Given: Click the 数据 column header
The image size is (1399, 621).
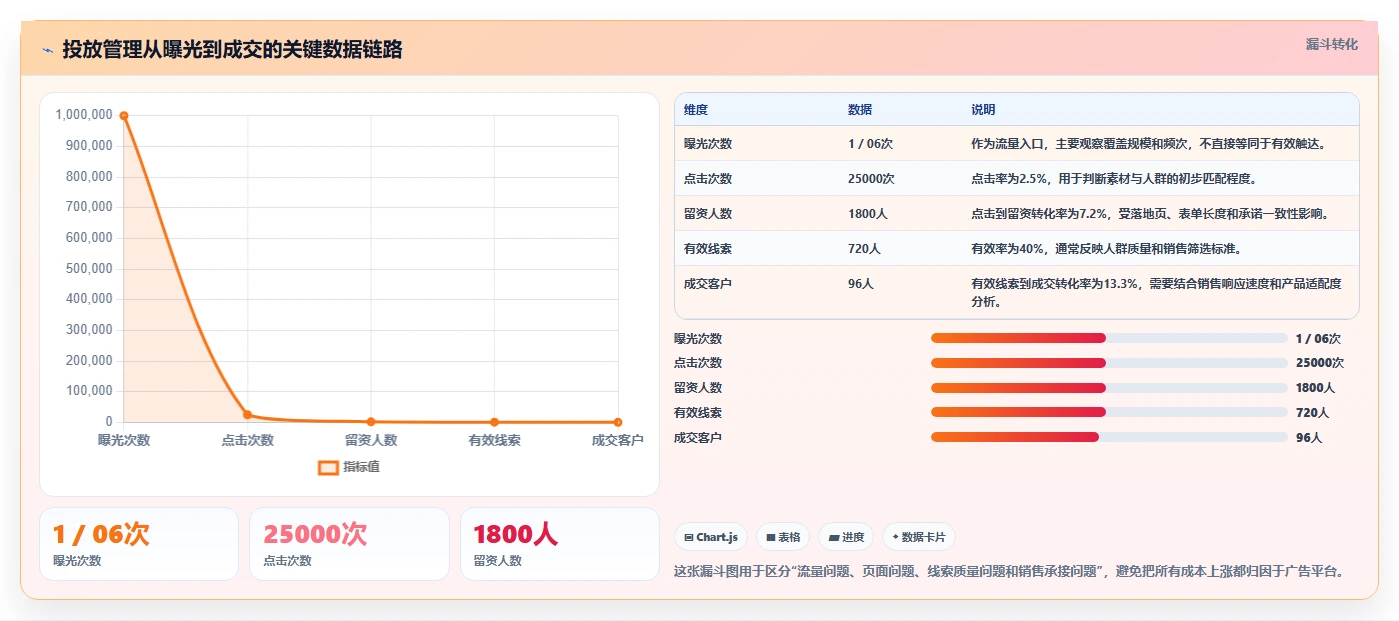Looking at the screenshot, I should pyautogui.click(x=860, y=110).
